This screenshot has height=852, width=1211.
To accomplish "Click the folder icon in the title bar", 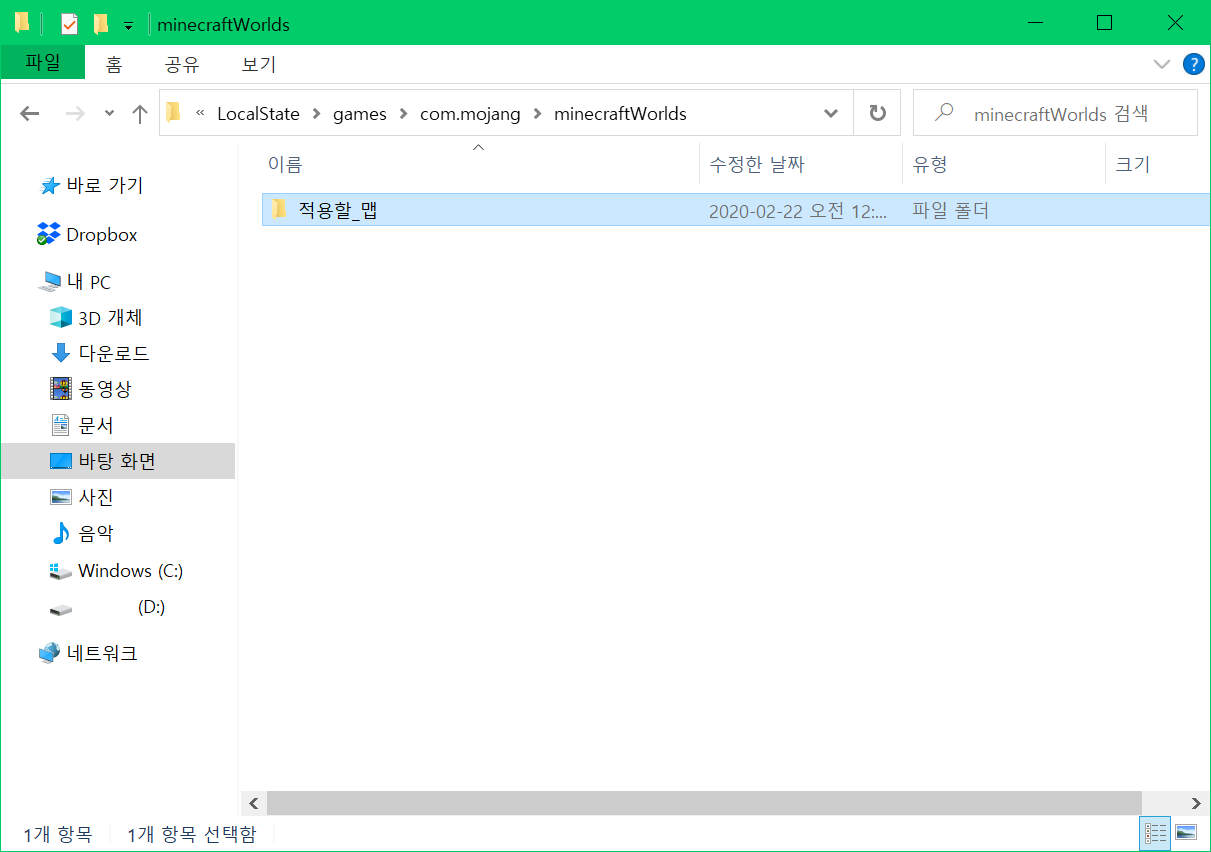I will click(x=22, y=22).
